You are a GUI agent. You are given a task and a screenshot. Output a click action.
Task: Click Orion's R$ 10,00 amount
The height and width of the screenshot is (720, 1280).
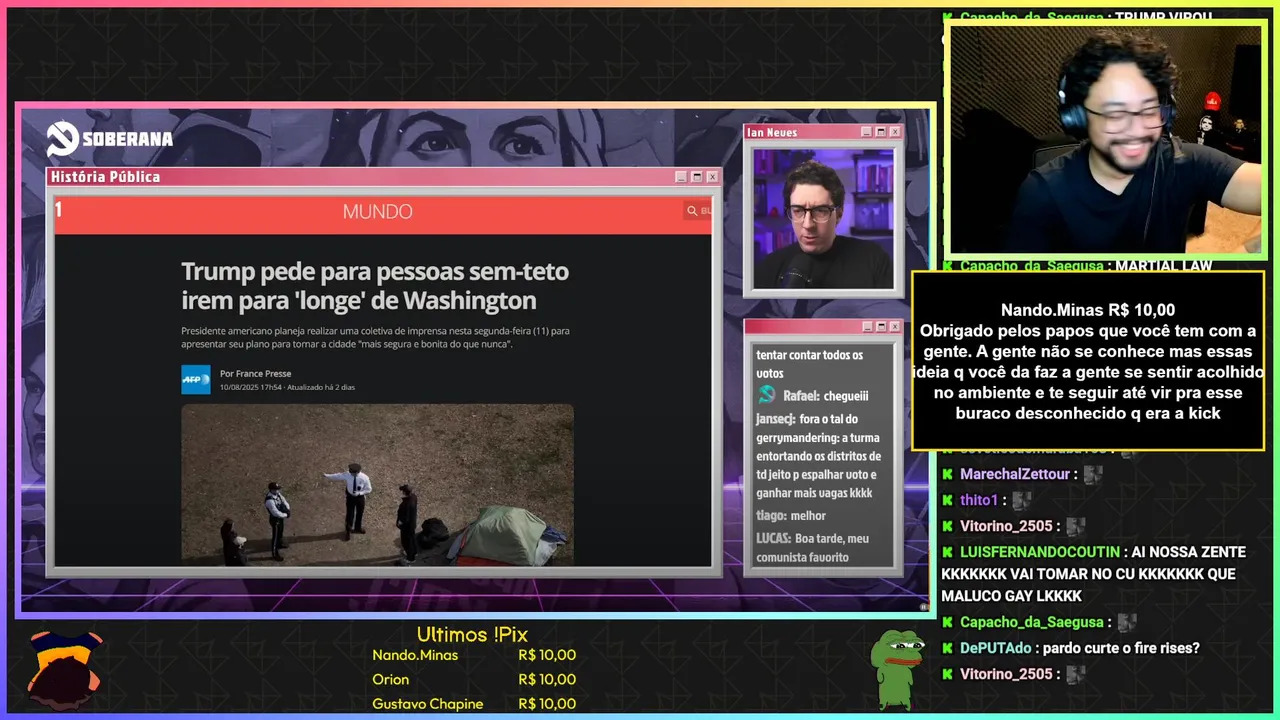pos(547,679)
